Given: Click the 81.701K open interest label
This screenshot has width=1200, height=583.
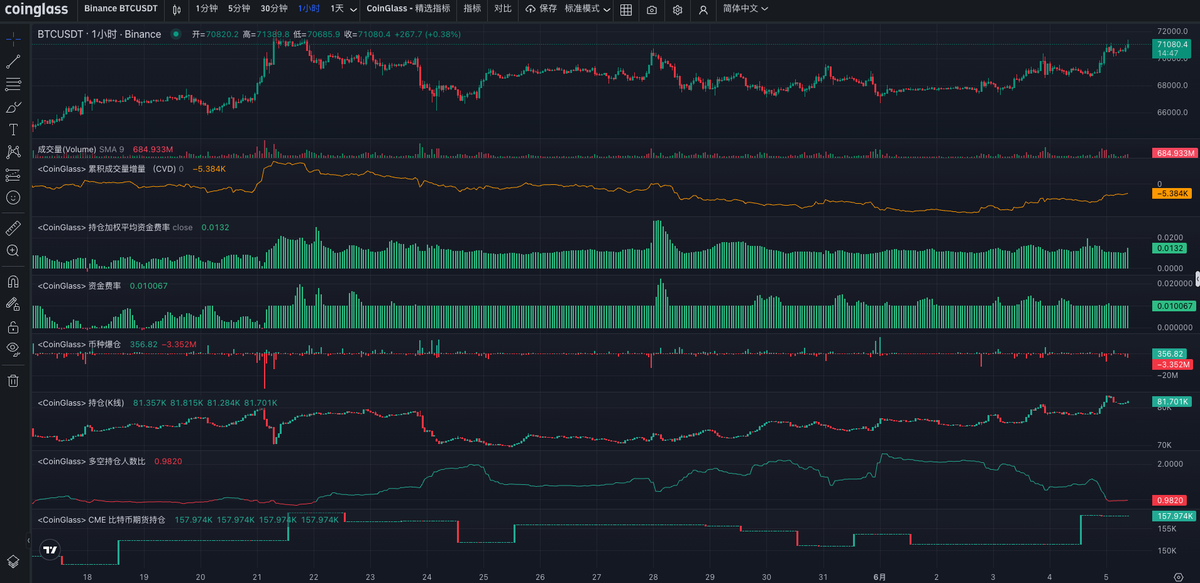Looking at the screenshot, I should point(1173,402).
